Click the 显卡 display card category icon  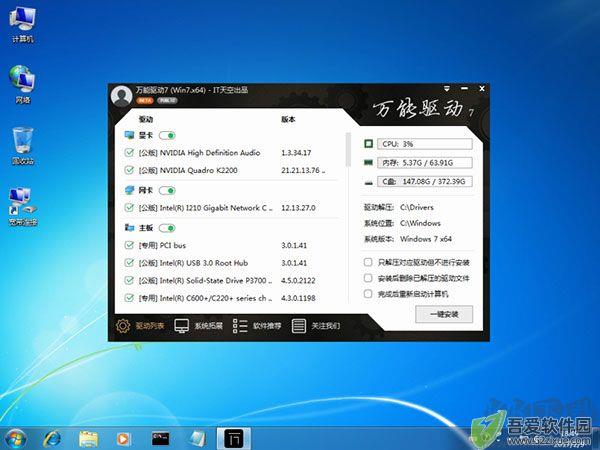coord(130,135)
